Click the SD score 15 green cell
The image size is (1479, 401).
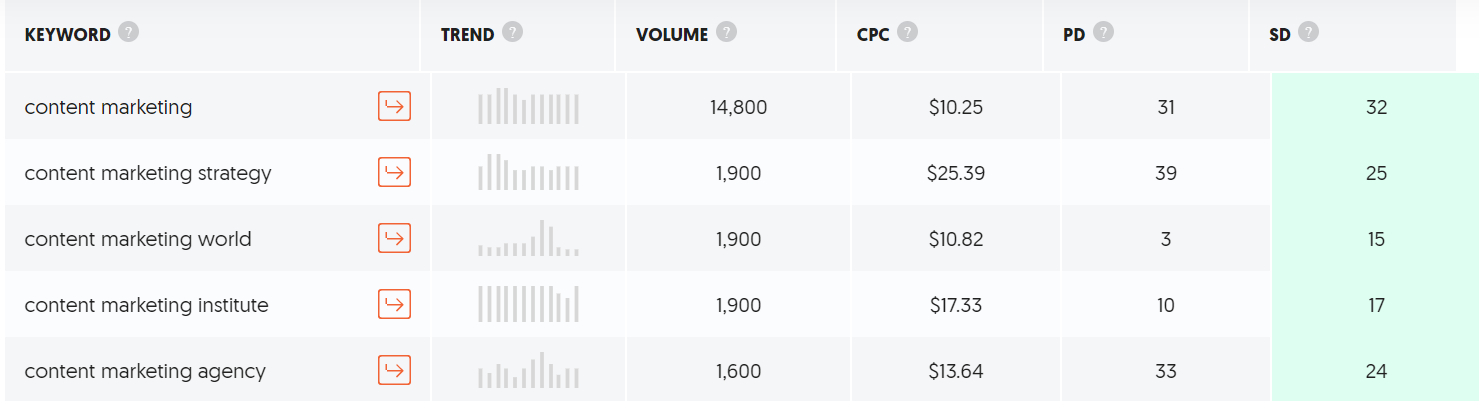point(1376,239)
